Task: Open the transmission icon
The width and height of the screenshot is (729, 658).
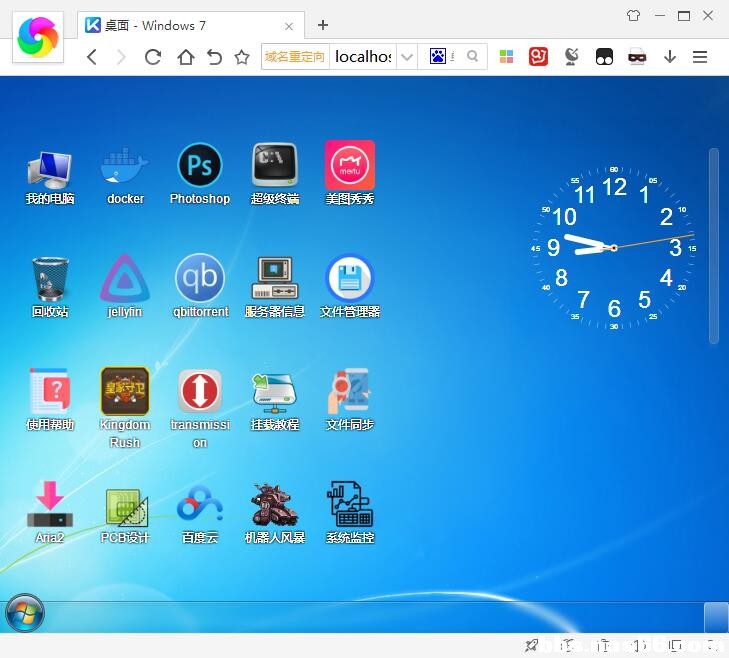Action: 200,409
